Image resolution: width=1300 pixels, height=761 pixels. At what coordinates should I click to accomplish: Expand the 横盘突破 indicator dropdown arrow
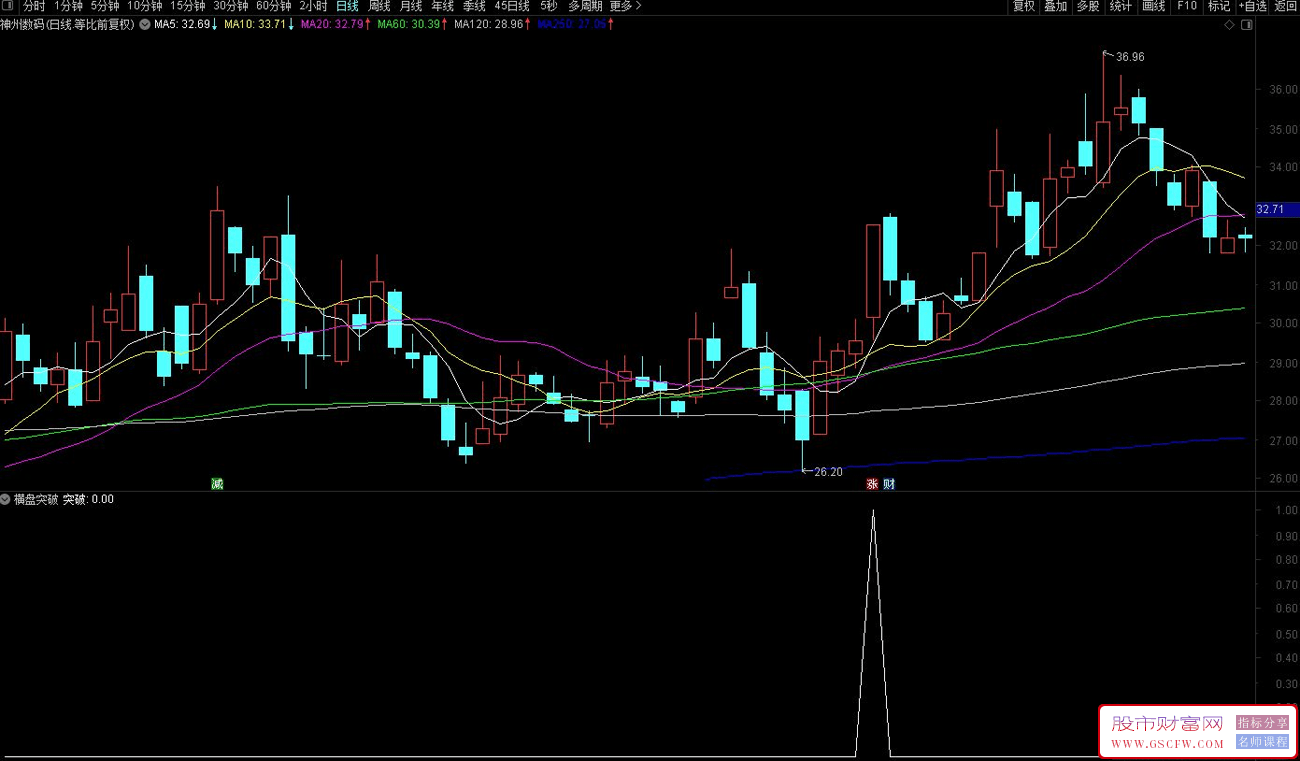pyautogui.click(x=6, y=499)
